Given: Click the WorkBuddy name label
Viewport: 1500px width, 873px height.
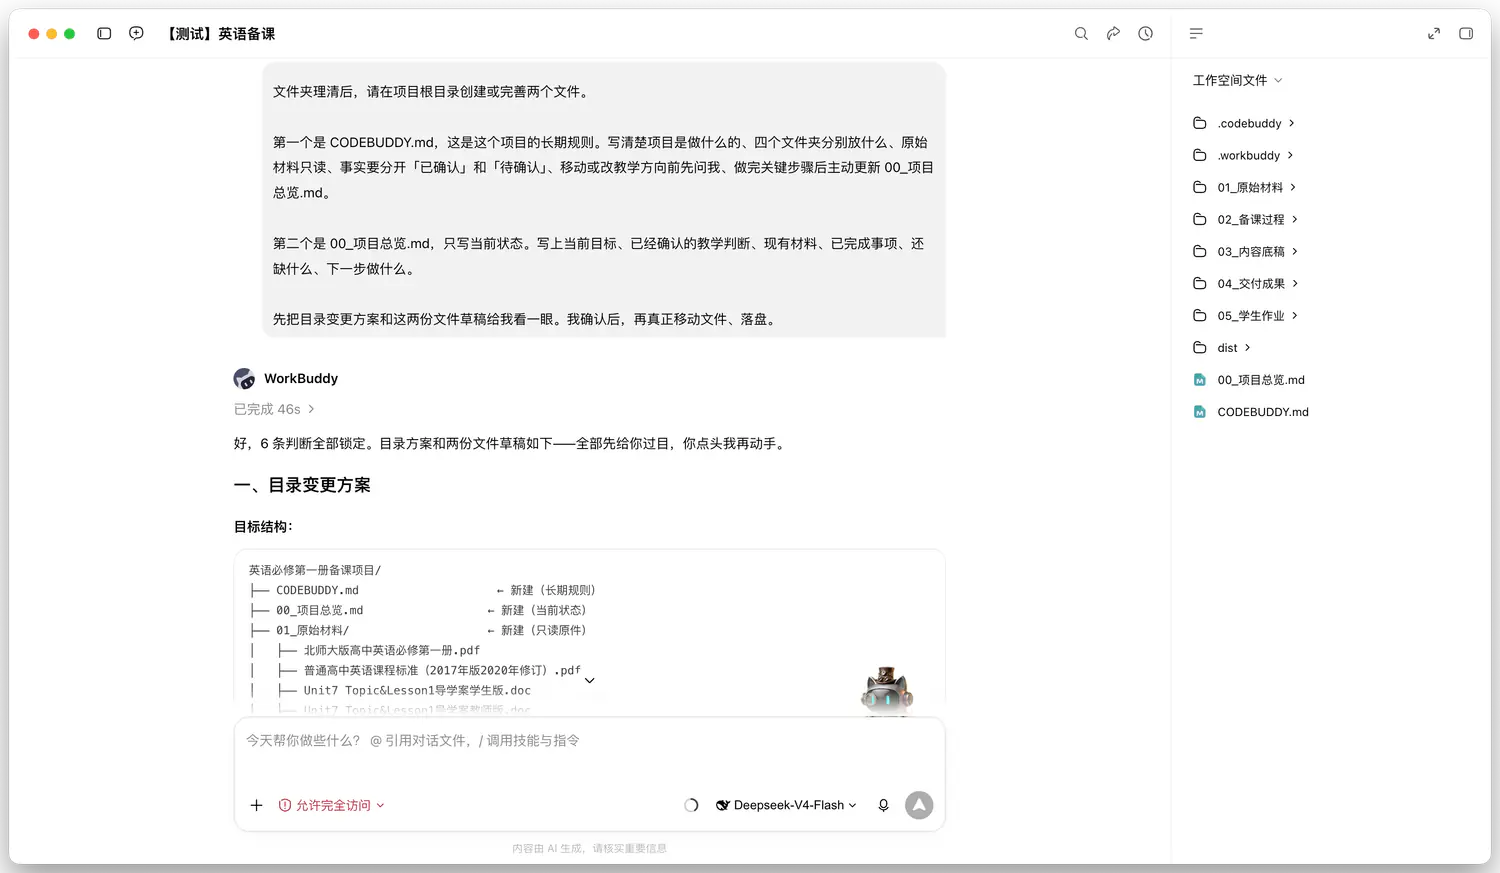Looking at the screenshot, I should click(x=301, y=378).
